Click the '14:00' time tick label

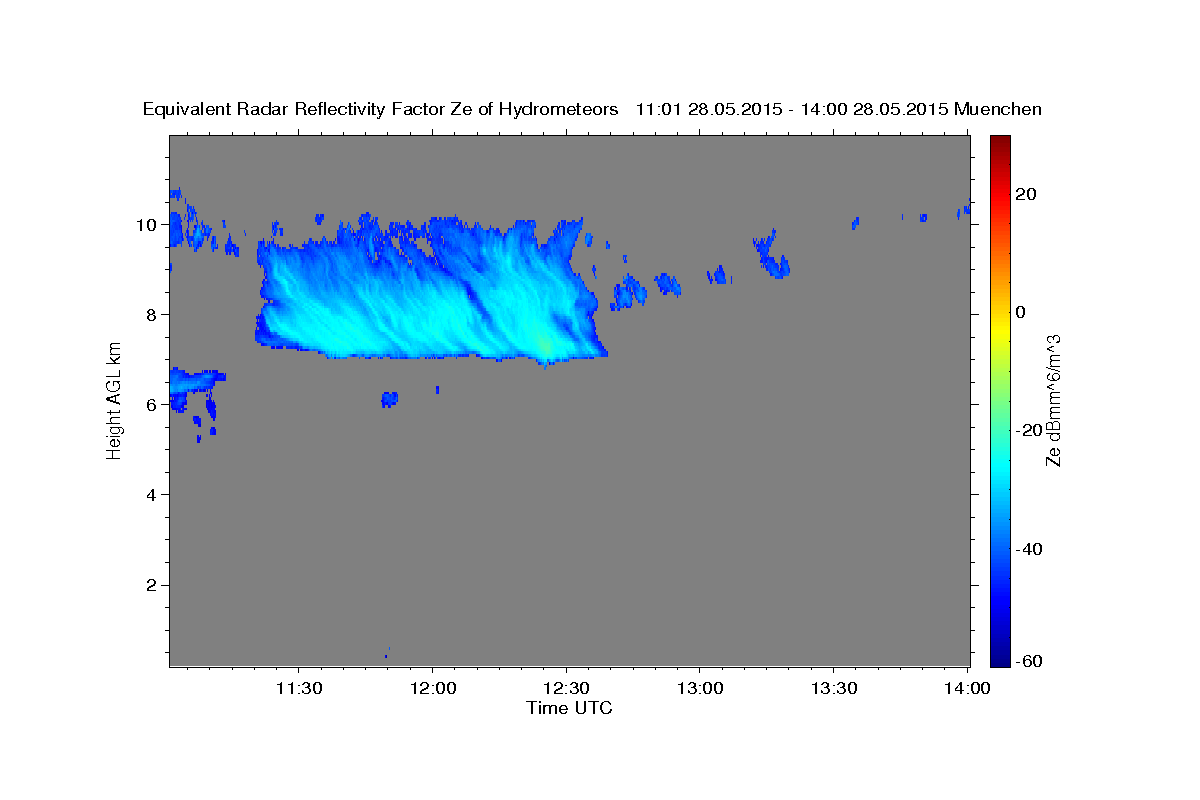(968, 688)
